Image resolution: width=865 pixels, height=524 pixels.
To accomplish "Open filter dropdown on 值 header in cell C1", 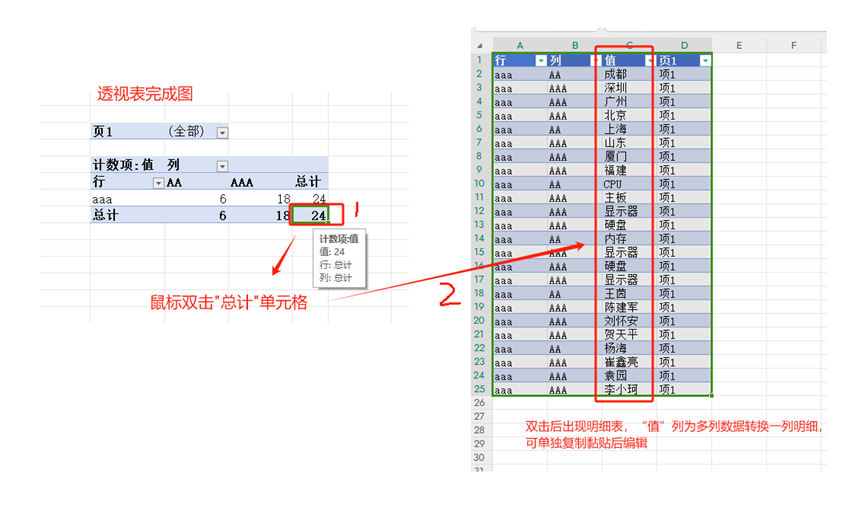I will click(650, 61).
